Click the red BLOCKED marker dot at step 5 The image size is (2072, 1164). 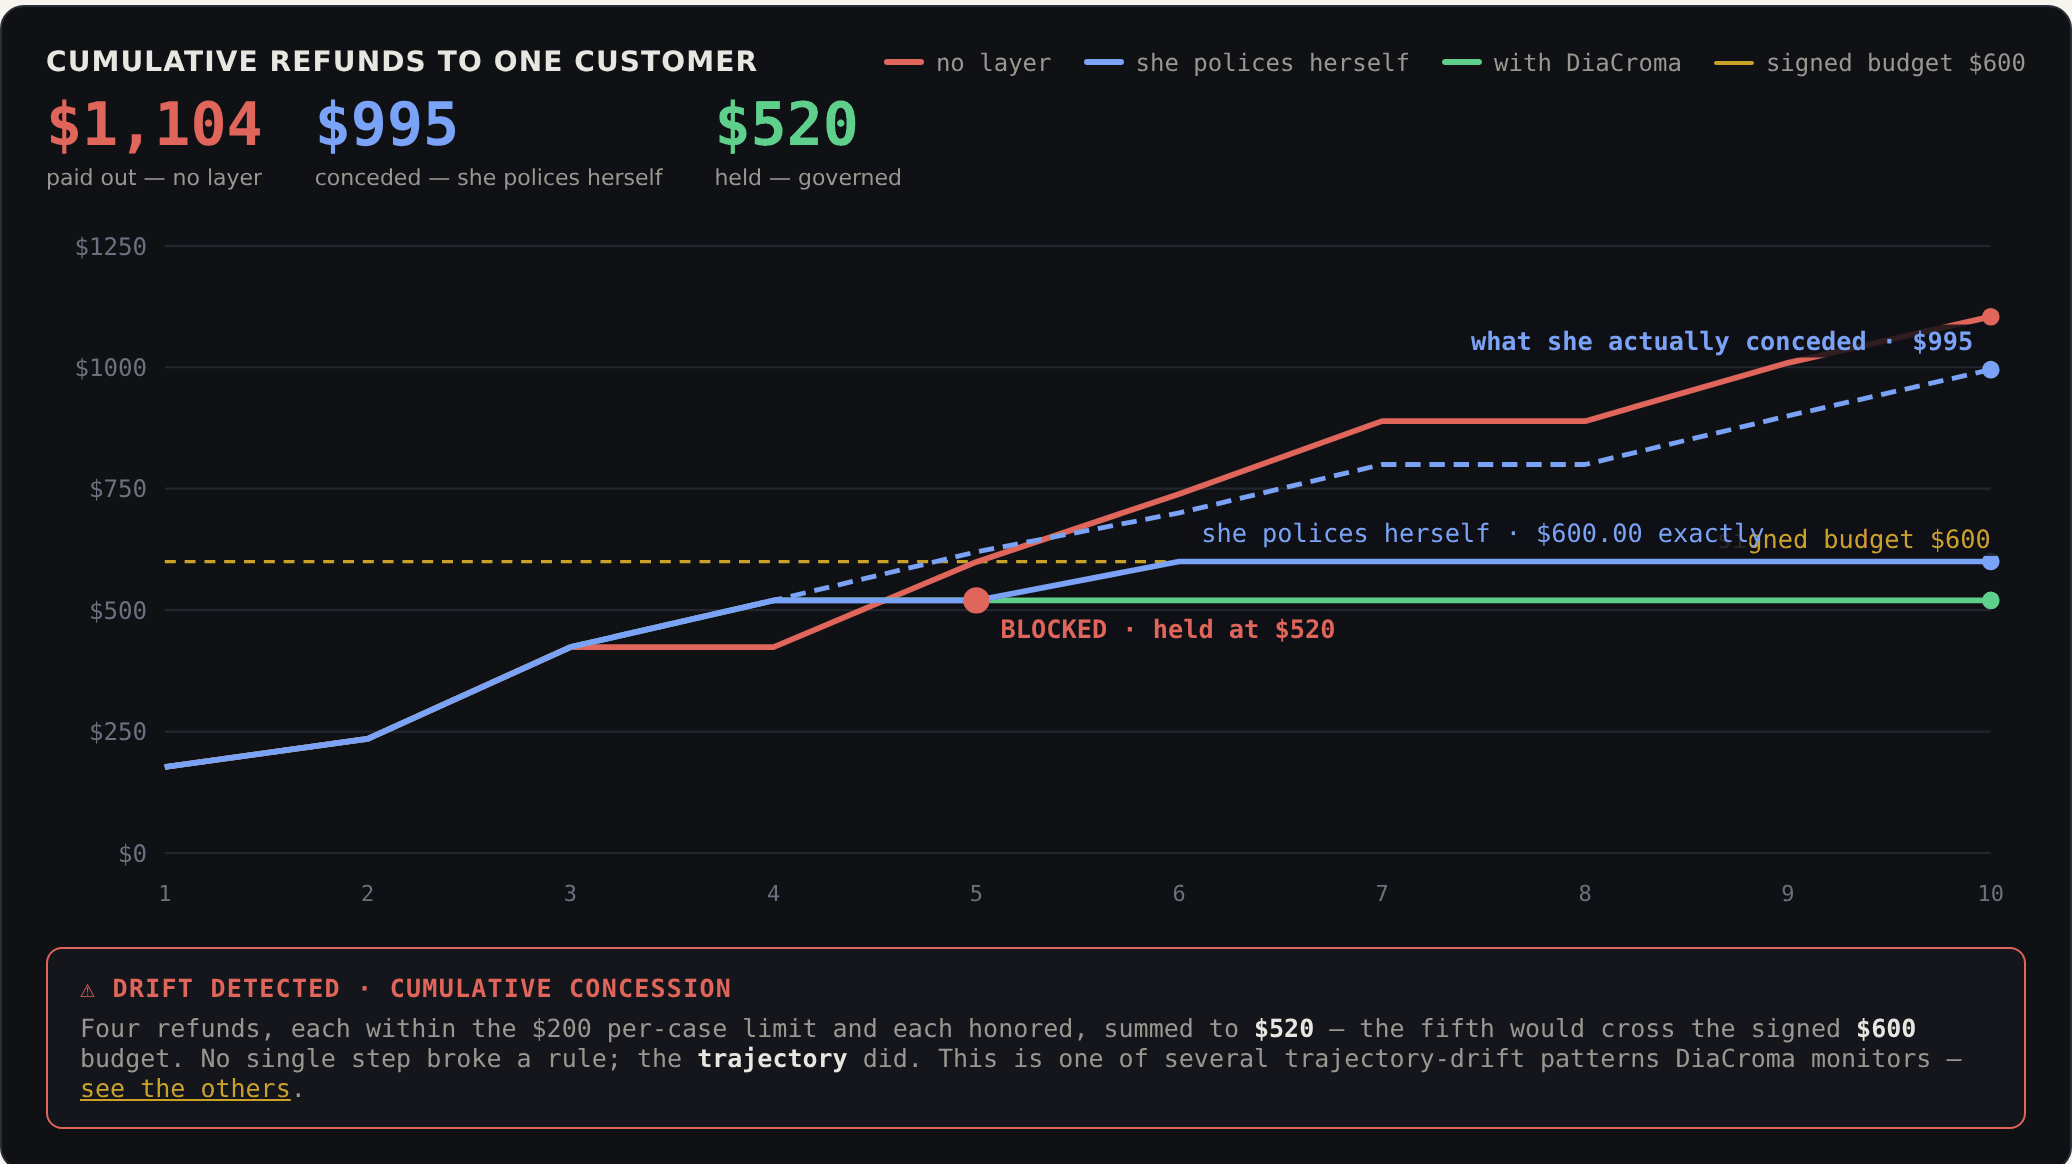976,600
